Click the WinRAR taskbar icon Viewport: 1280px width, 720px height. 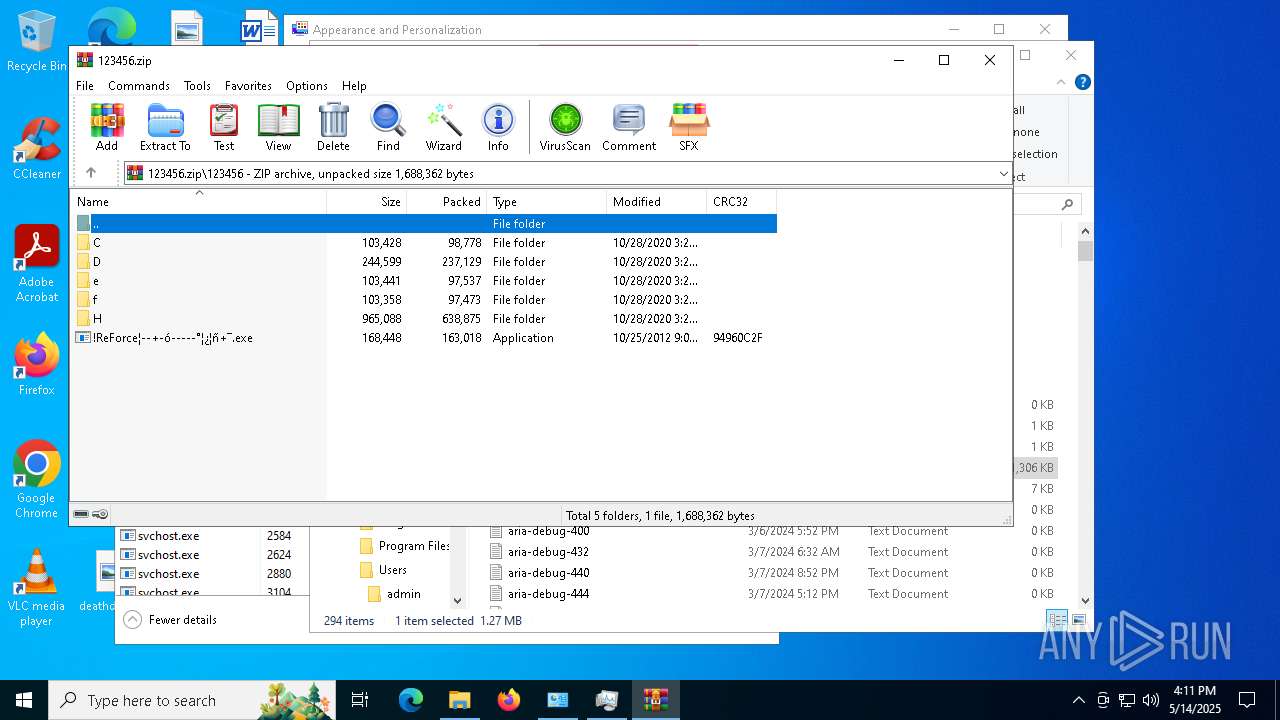click(x=656, y=700)
